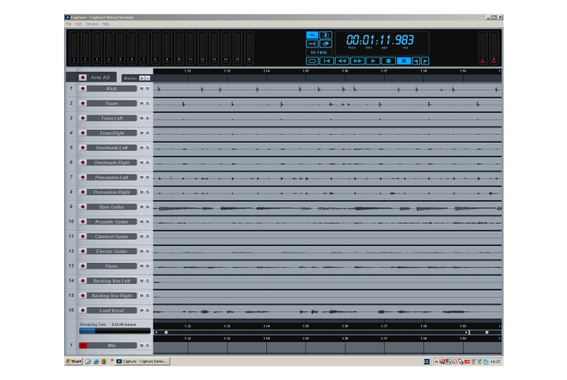This screenshot has height=380, width=567.
Task: Click the remove marker minus button
Action: coord(147,78)
